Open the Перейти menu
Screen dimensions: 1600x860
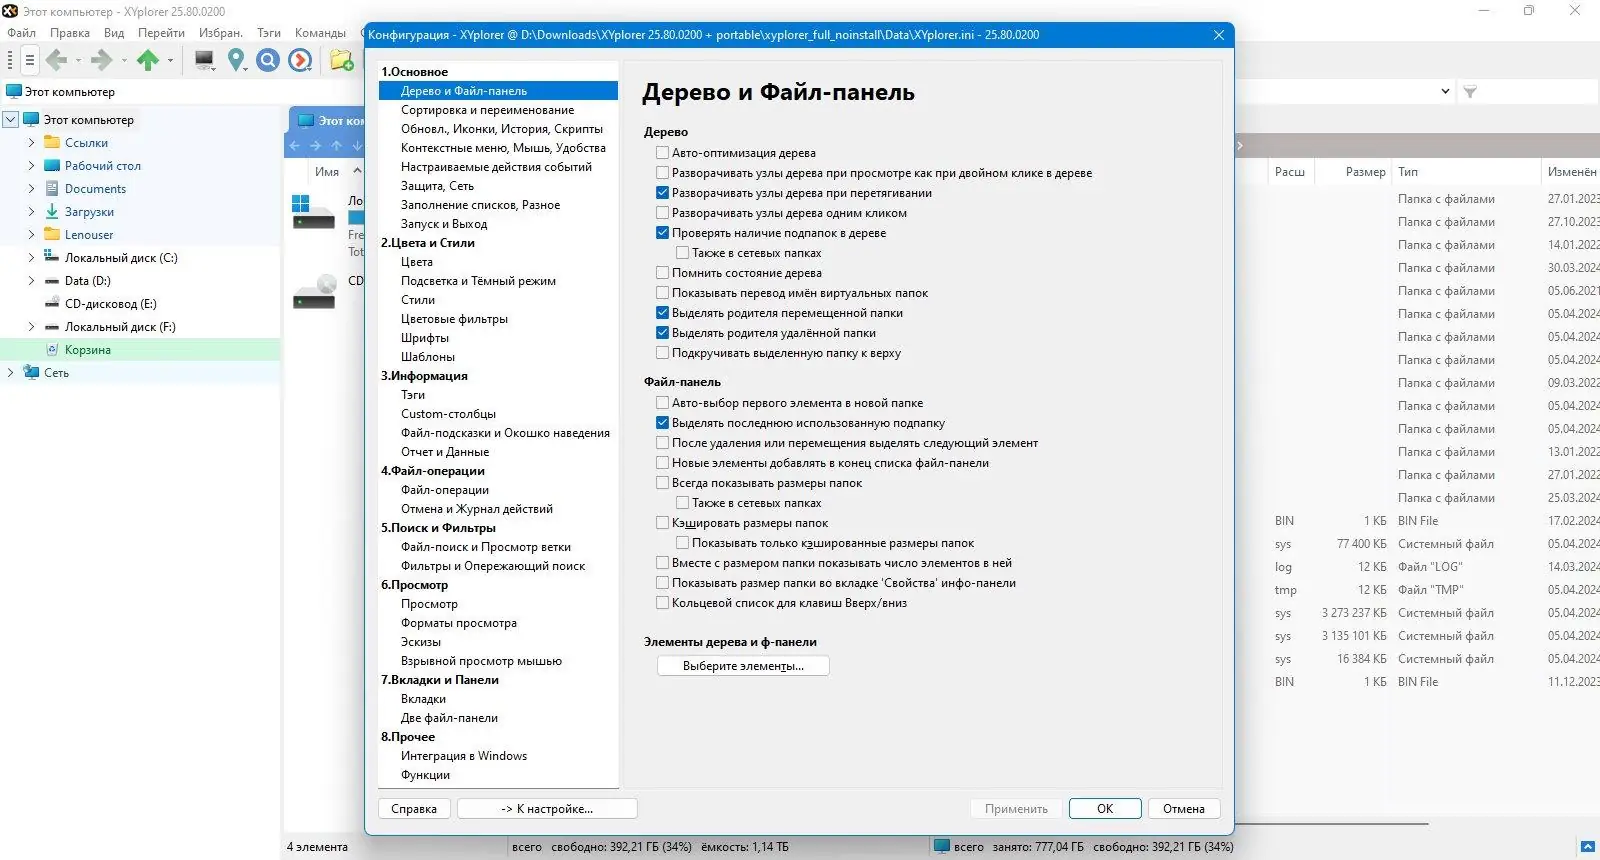pos(161,33)
